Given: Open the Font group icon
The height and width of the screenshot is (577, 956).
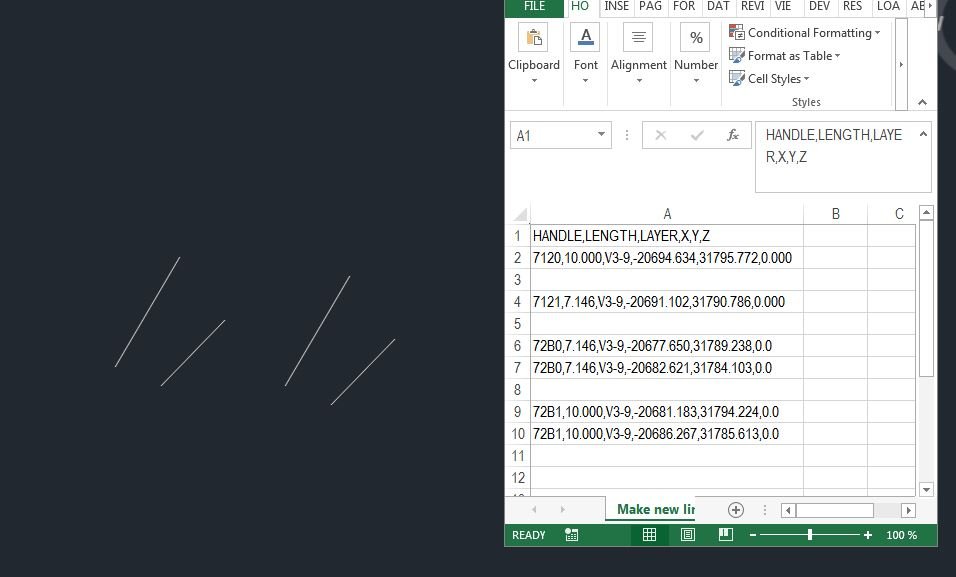Looking at the screenshot, I should pyautogui.click(x=585, y=37).
